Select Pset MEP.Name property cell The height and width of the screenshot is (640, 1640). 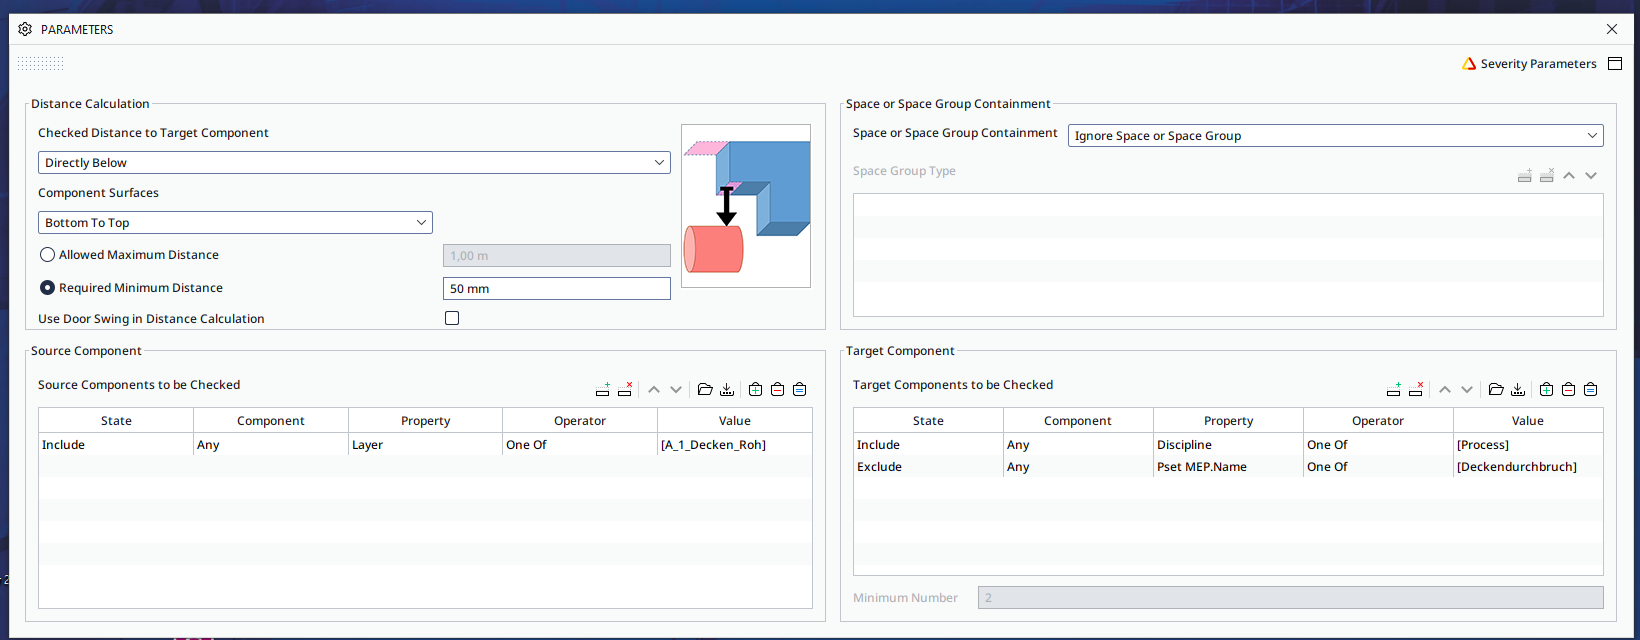pyautogui.click(x=1228, y=466)
